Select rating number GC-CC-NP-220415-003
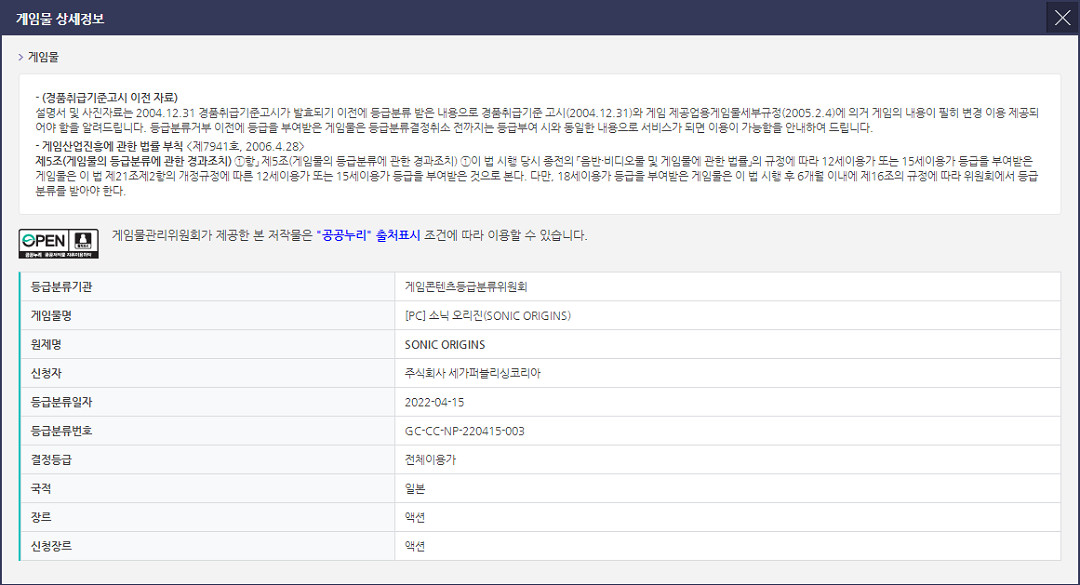 (x=464, y=431)
